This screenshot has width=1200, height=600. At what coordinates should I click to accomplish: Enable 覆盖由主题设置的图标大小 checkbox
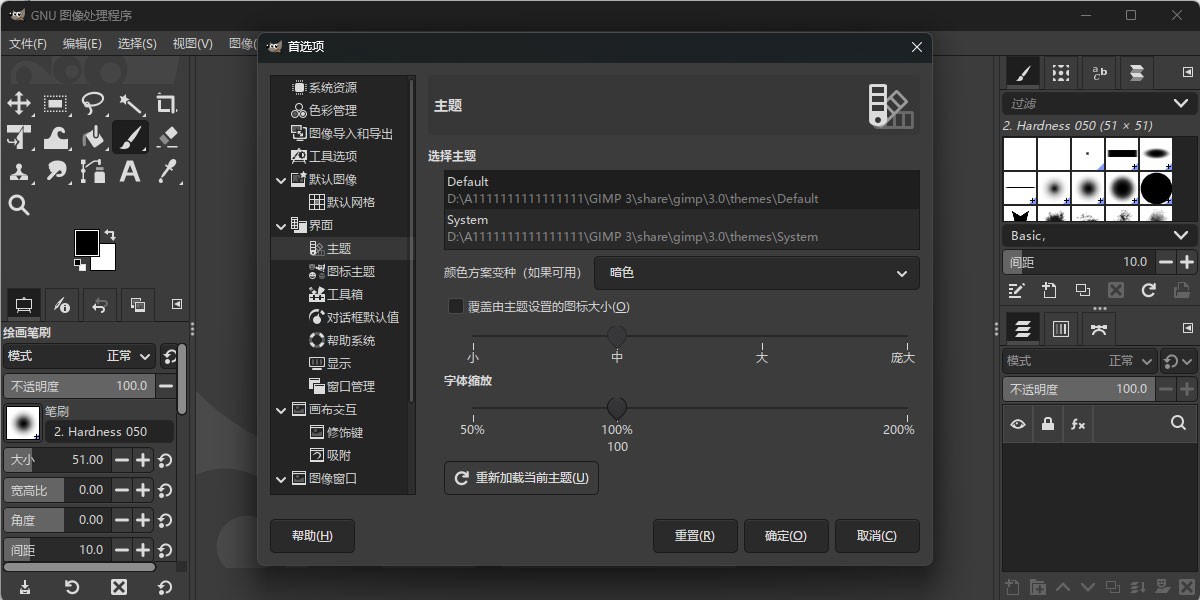[x=455, y=306]
